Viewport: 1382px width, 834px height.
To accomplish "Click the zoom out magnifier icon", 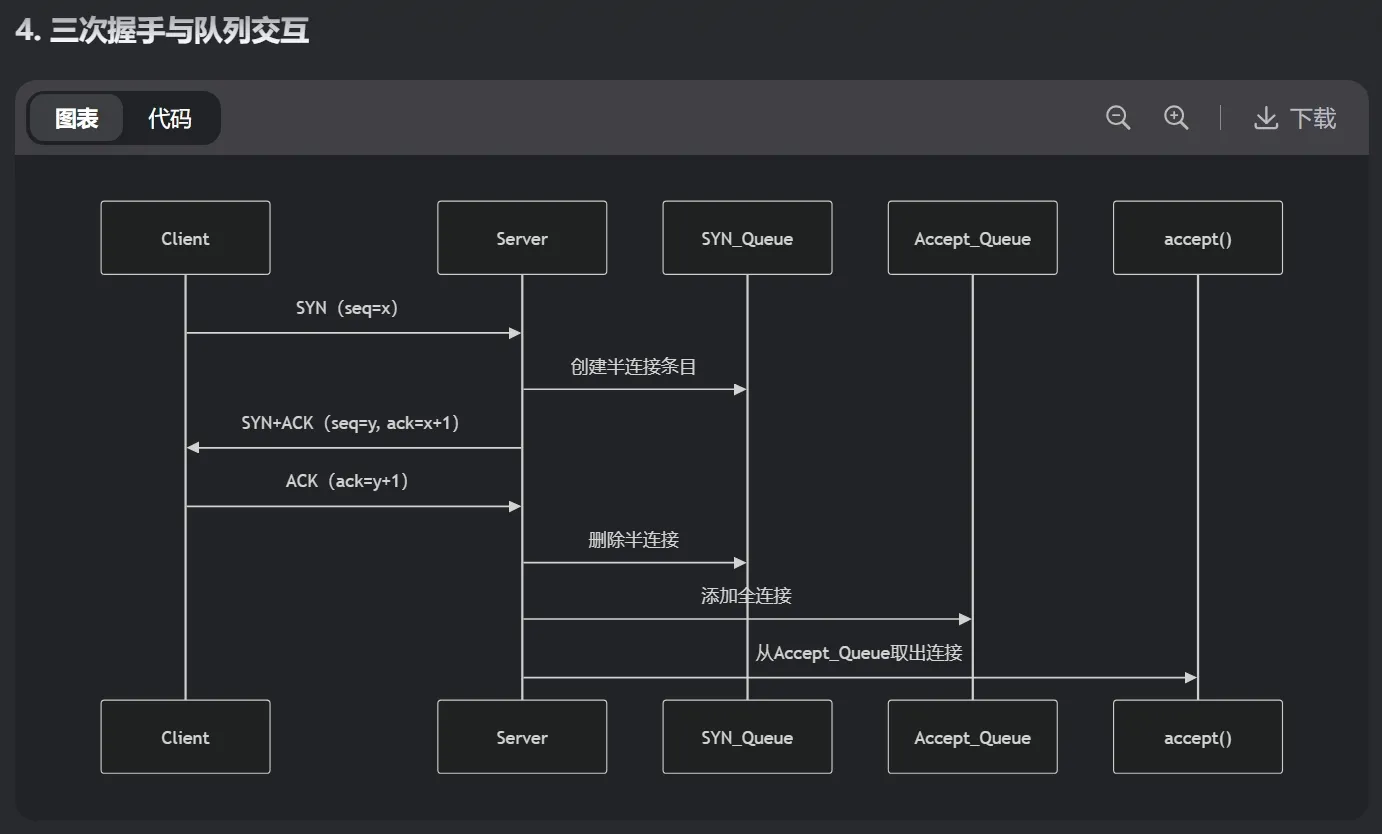I will coord(1118,118).
